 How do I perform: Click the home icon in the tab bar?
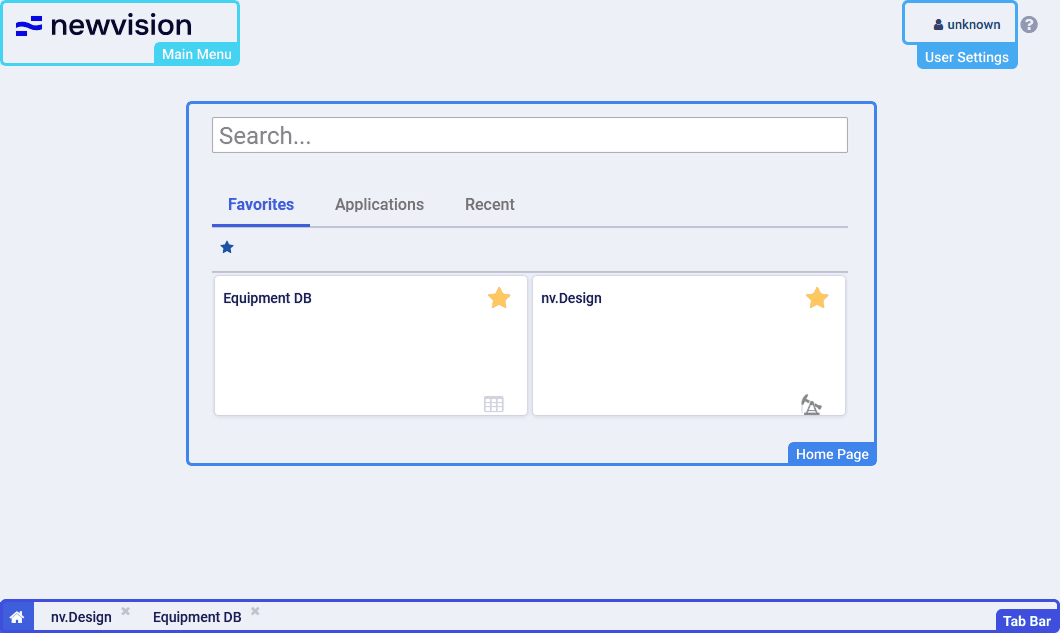coord(17,617)
